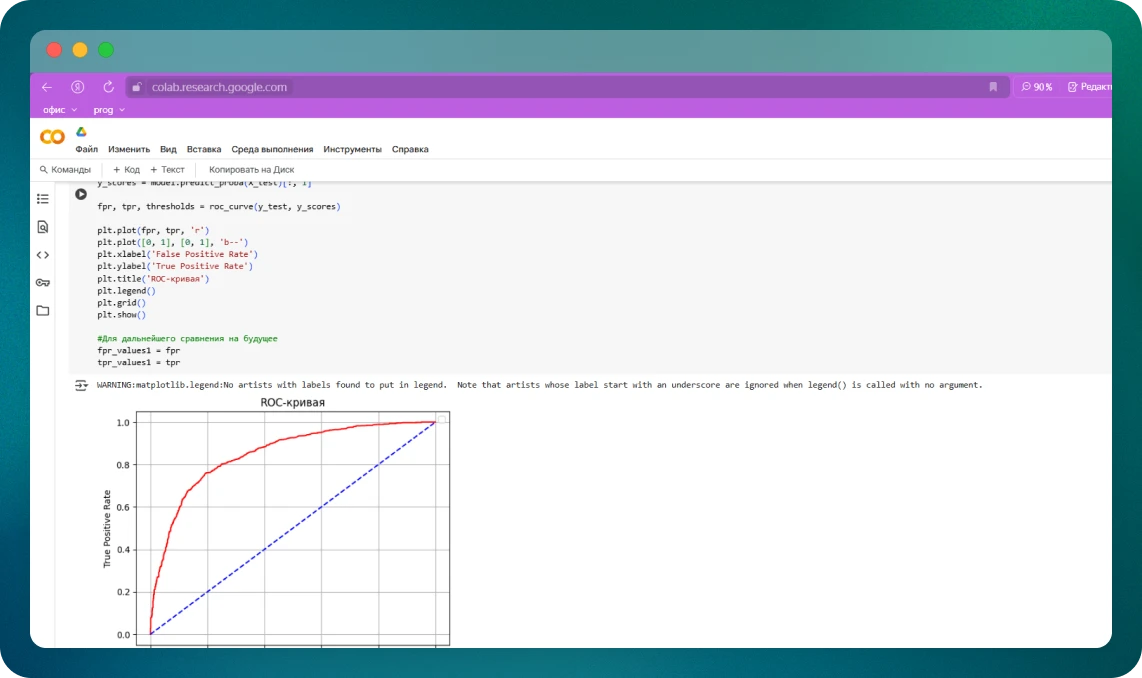Open the Среда выполнения menu
The image size is (1142, 678).
point(272,149)
